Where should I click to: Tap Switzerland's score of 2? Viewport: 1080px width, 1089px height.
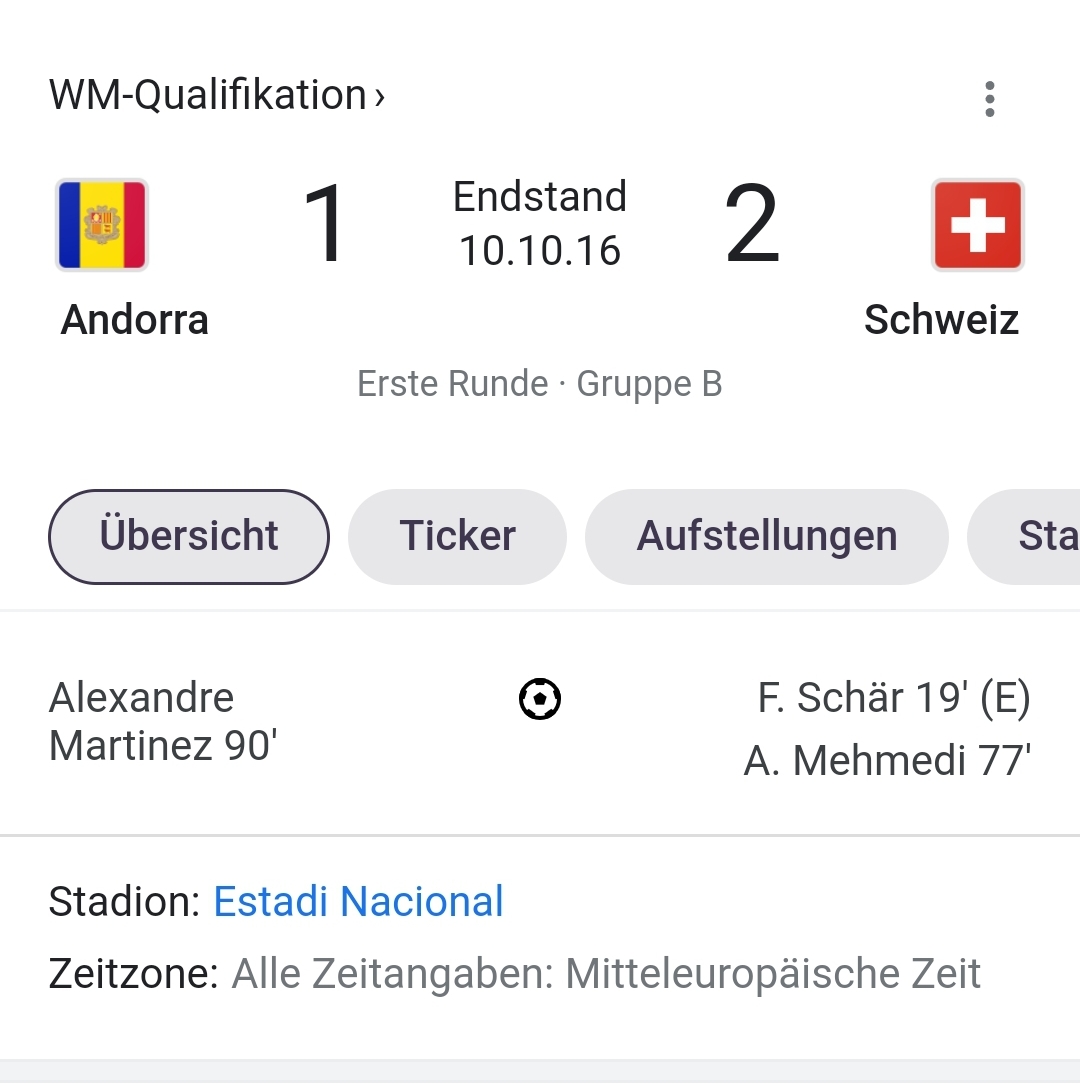[x=752, y=223]
